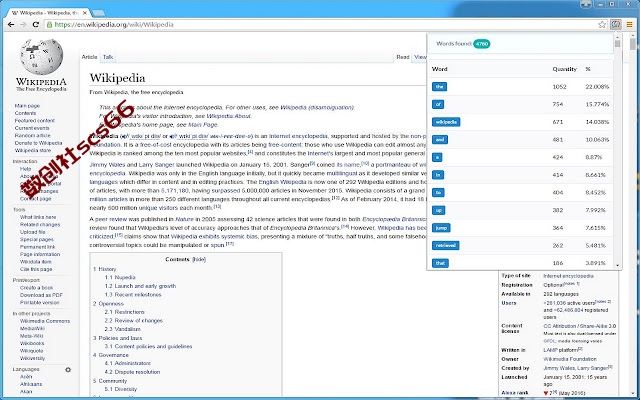Click the browser back arrow
Viewport: 640px width, 400px height.
coord(11,24)
